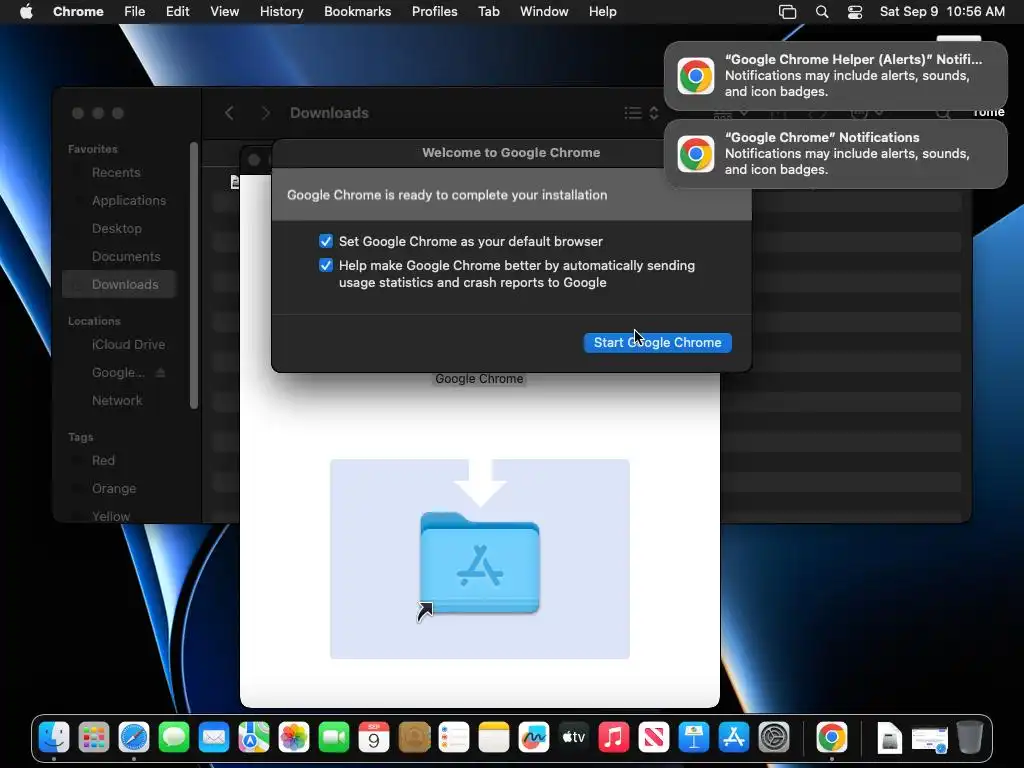This screenshot has height=768, width=1024.
Task: Select Recents in Finder sidebar
Action: (x=116, y=172)
